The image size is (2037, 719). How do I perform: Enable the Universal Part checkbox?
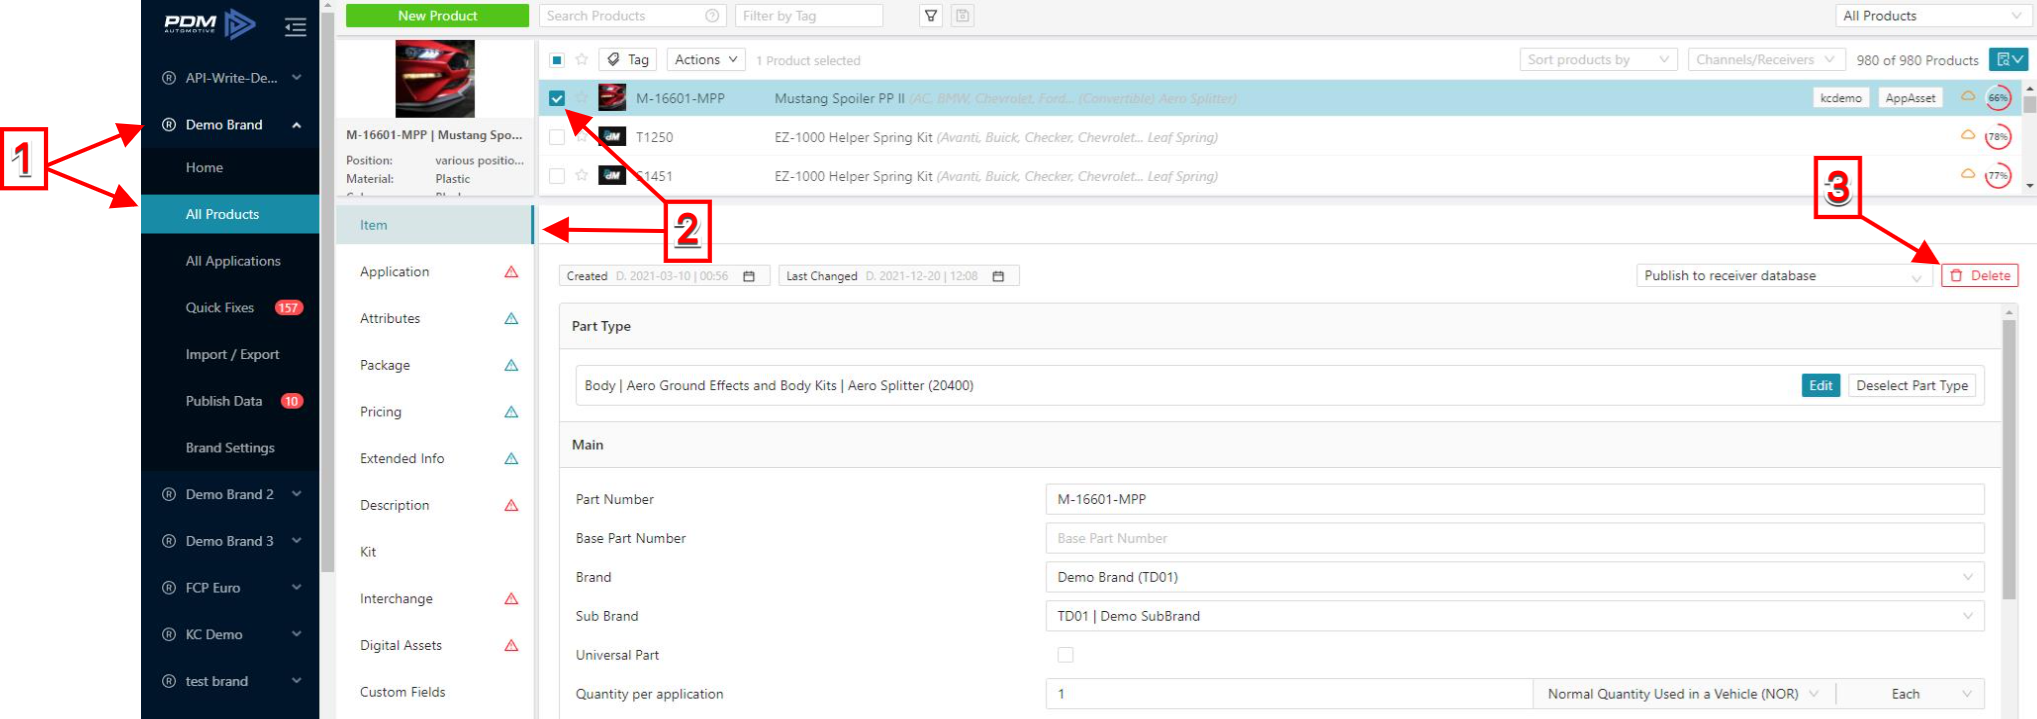(x=1066, y=655)
